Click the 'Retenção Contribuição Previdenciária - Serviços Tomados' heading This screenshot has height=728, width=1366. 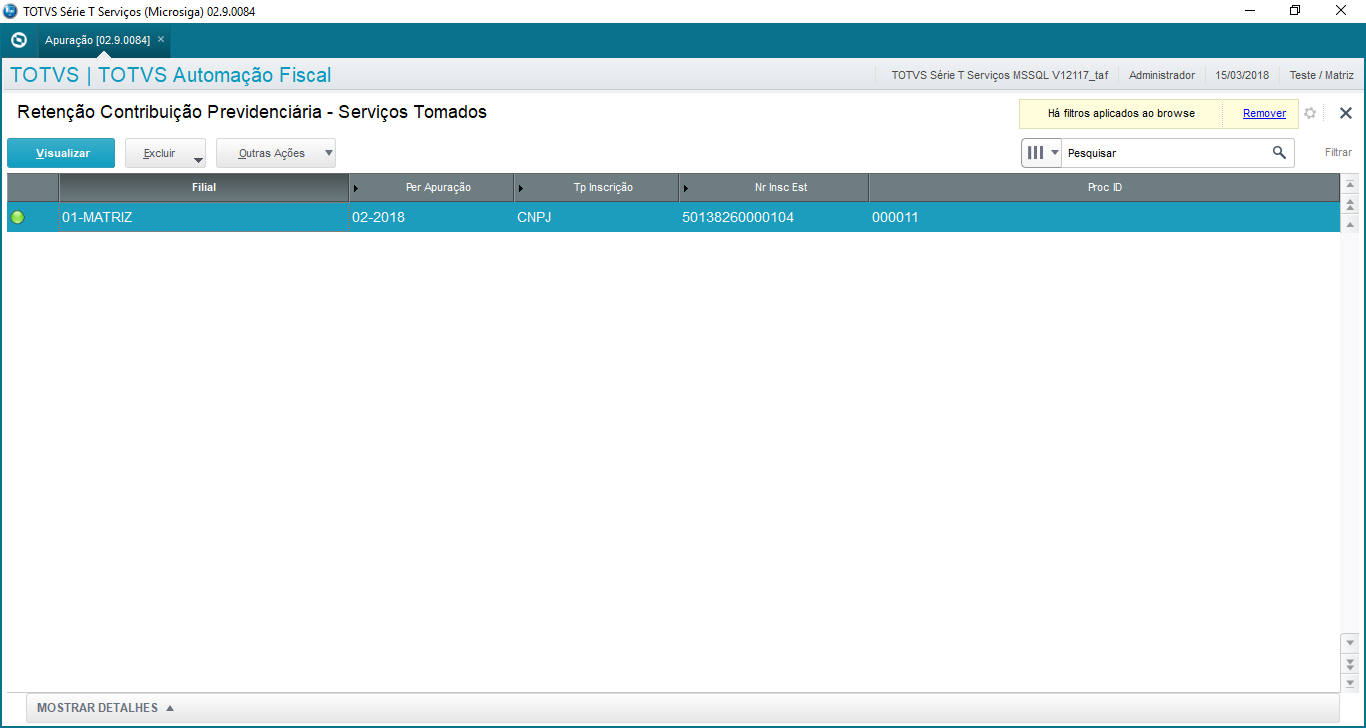[252, 112]
